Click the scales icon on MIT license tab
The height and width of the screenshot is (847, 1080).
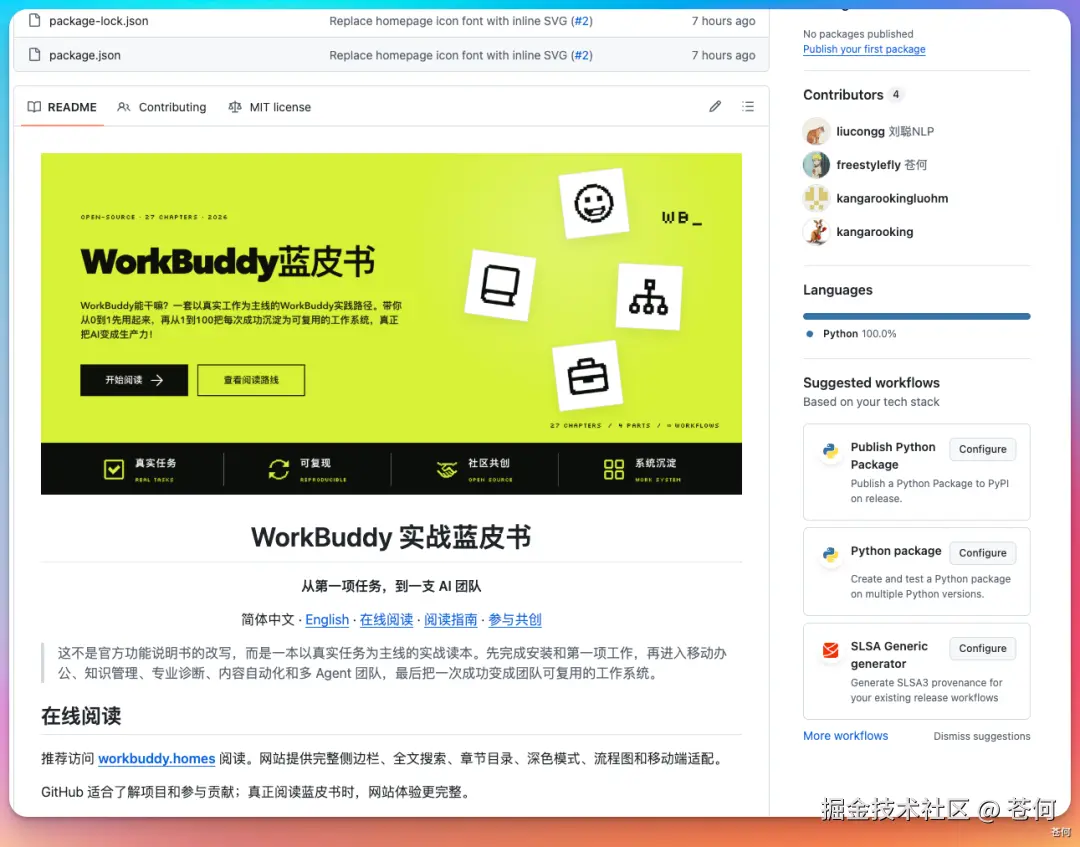click(x=235, y=107)
